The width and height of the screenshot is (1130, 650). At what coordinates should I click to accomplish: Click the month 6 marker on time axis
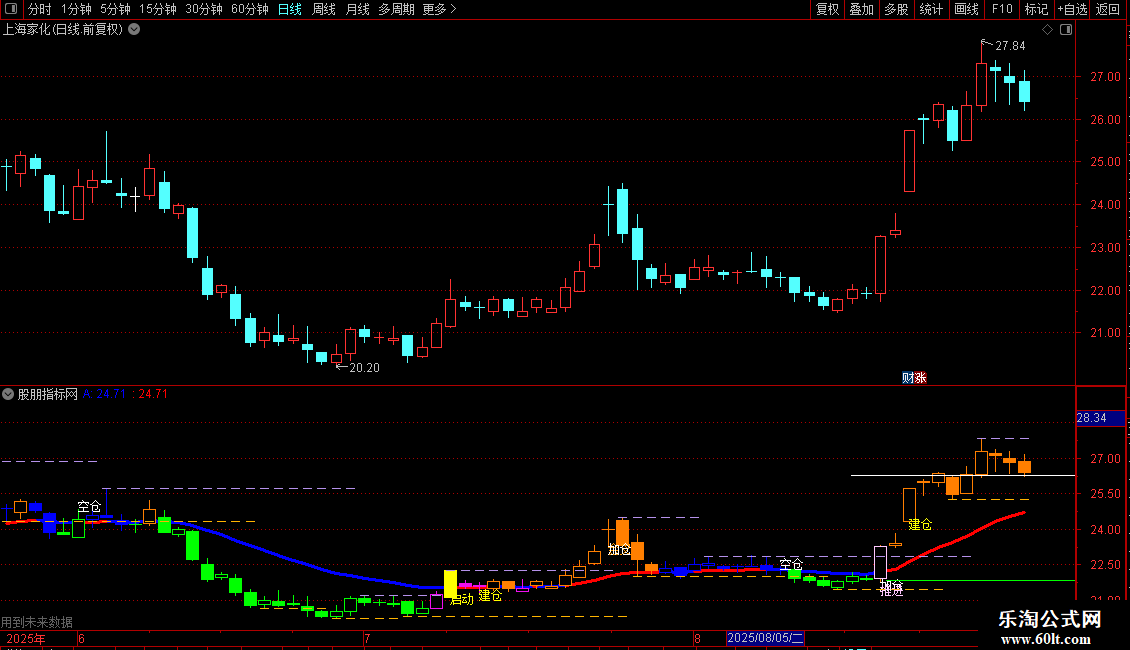pos(81,638)
